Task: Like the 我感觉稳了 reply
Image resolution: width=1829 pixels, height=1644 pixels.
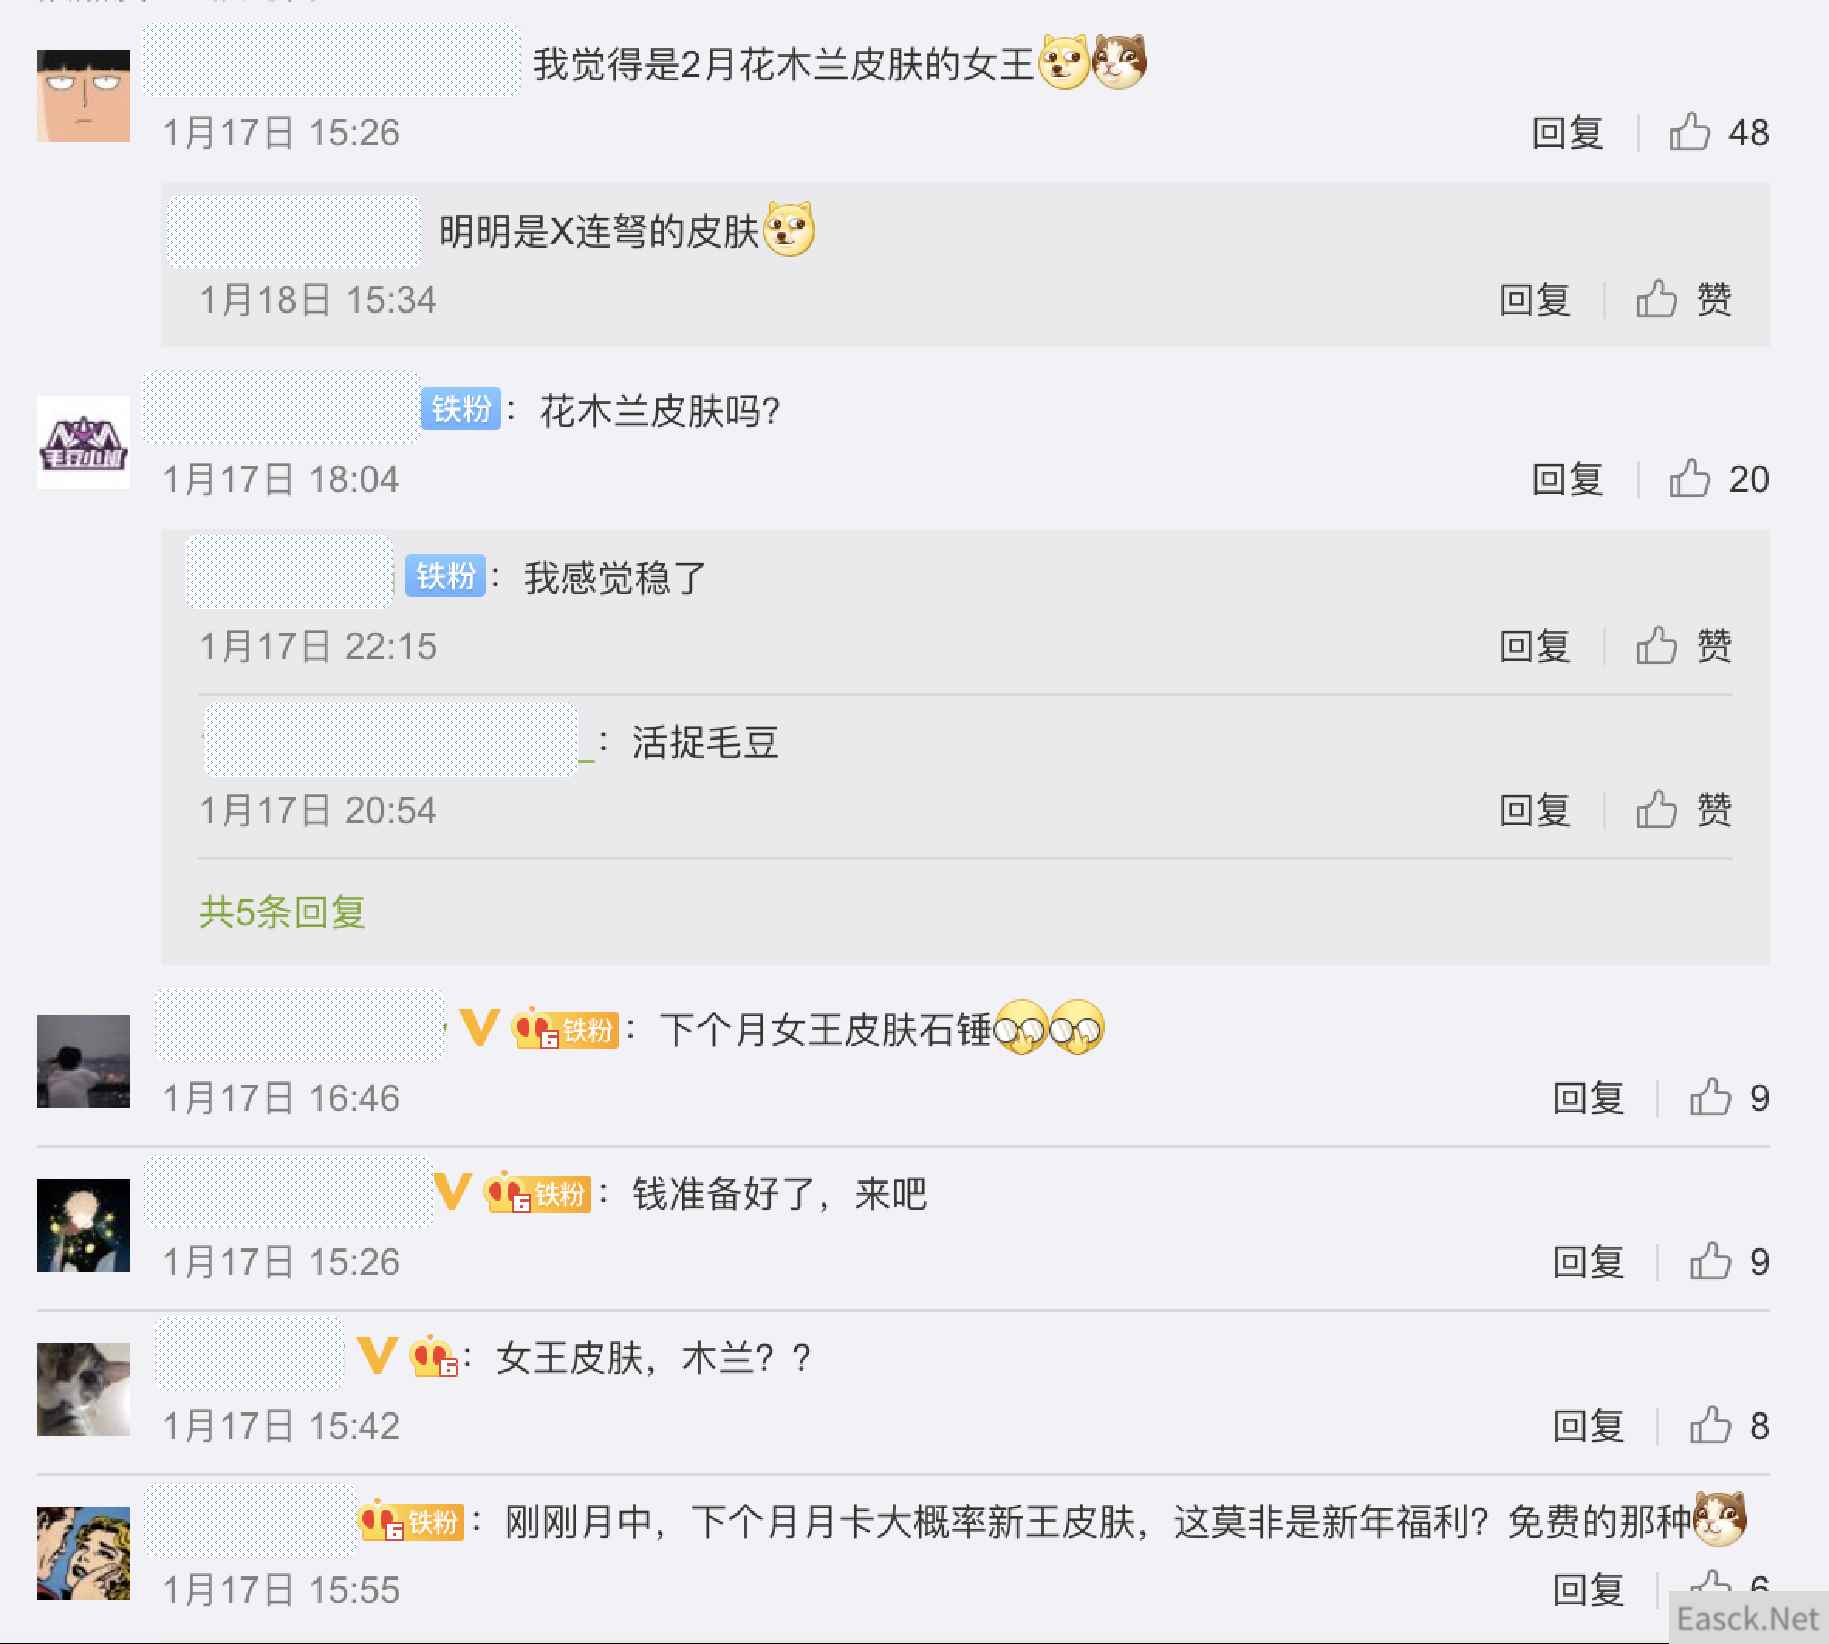Action: [1683, 646]
